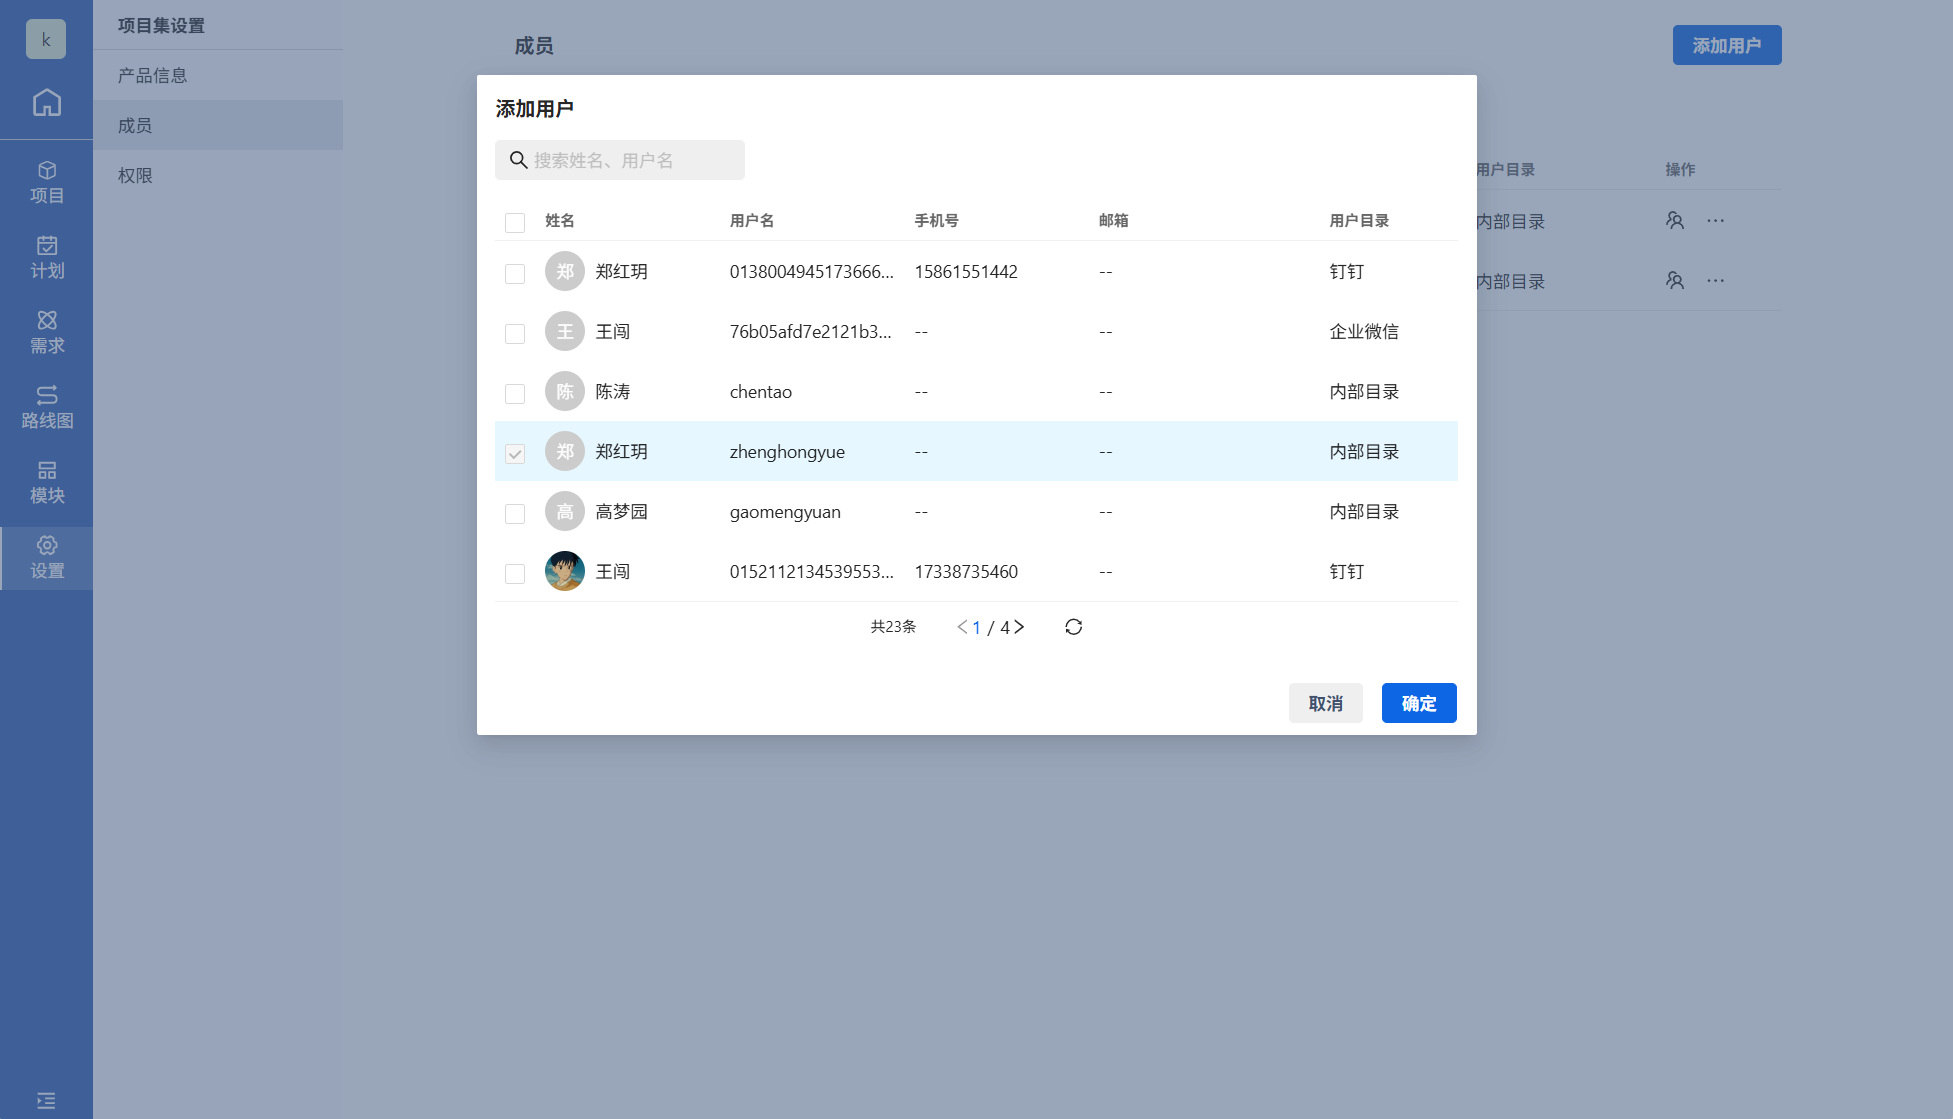This screenshot has height=1119, width=1953.
Task: Click 王闯's photo avatar thumbnail
Action: (x=565, y=571)
